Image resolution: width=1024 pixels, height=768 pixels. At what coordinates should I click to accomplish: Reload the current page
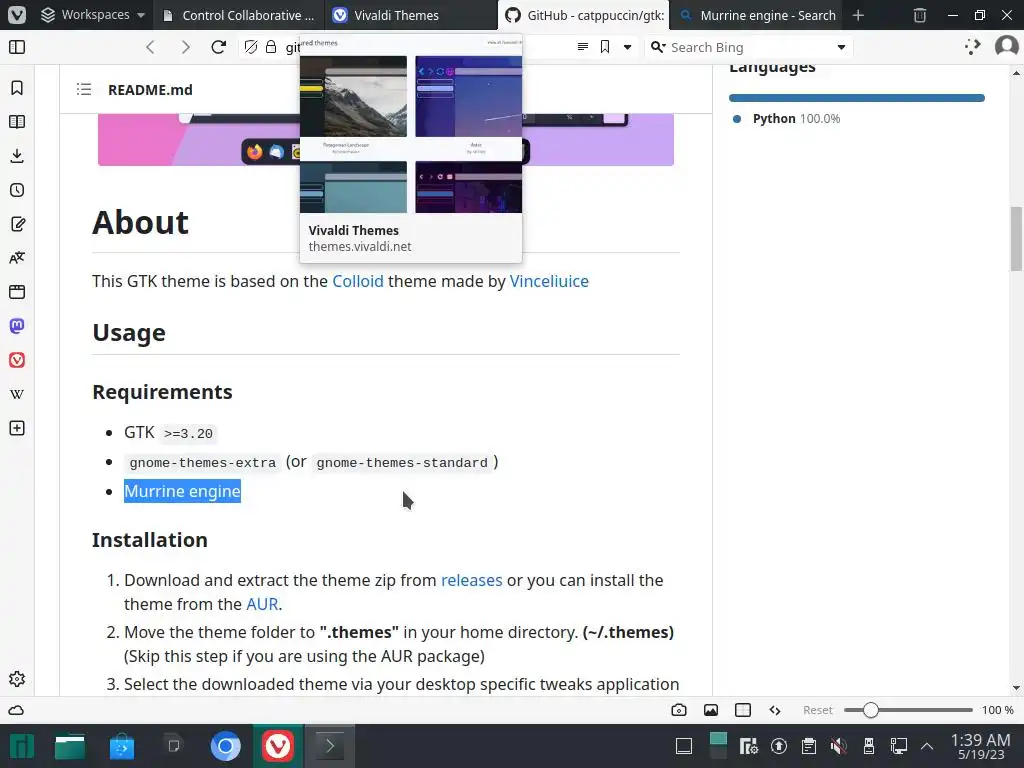coord(219,47)
